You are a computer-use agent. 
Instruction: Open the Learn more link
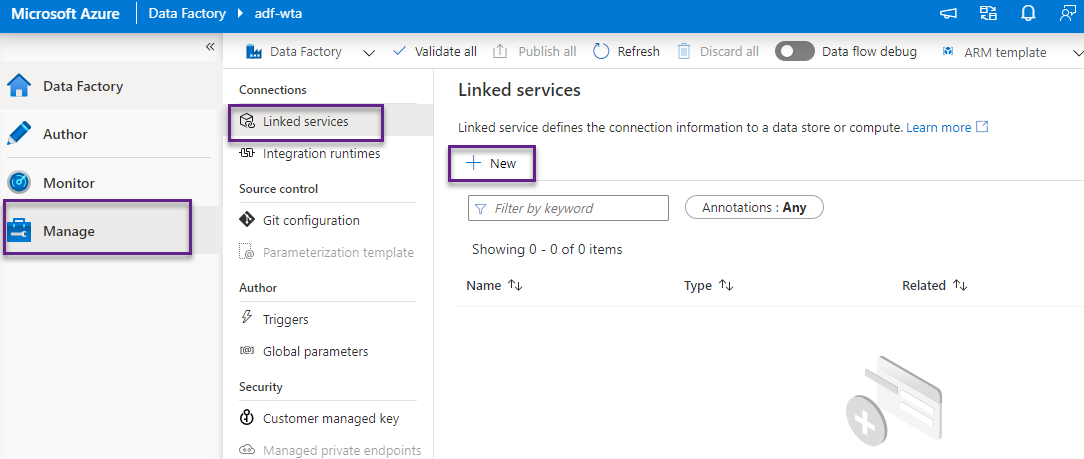pyautogui.click(x=938, y=128)
